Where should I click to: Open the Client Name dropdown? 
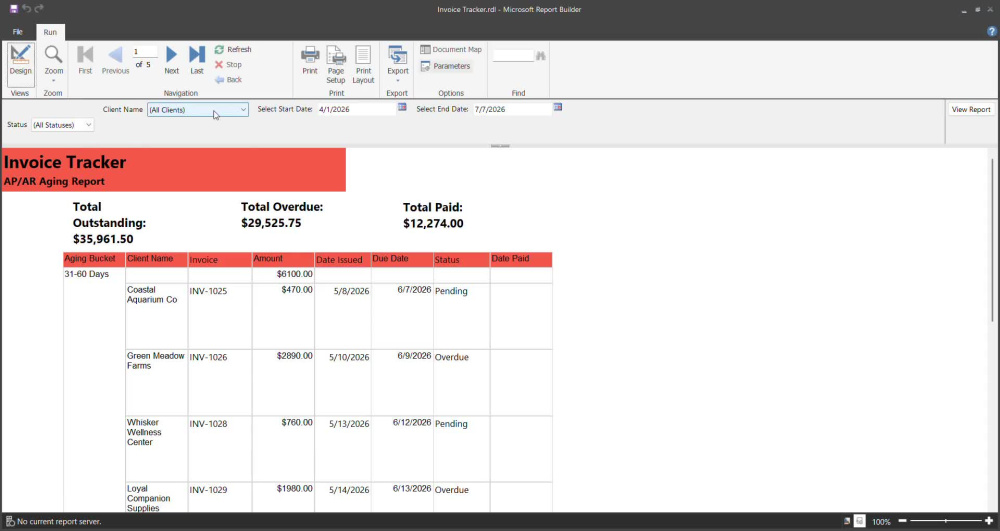tap(198, 110)
